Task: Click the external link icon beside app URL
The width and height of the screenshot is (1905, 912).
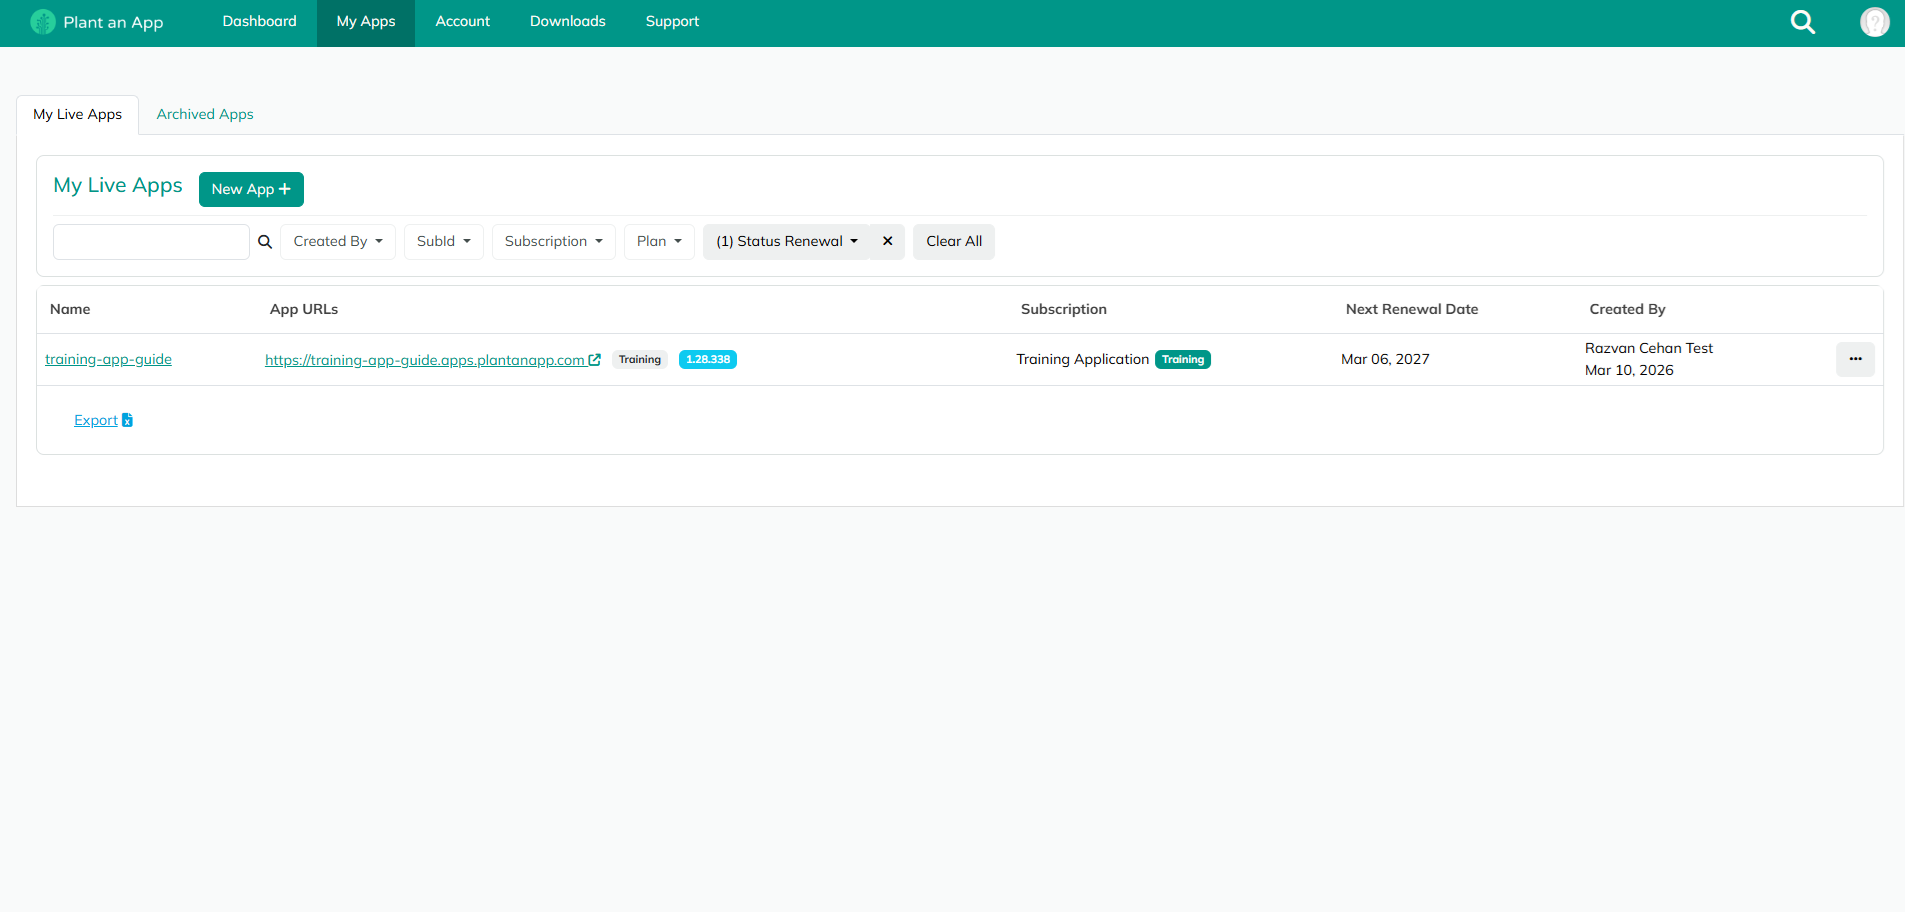Action: [595, 360]
